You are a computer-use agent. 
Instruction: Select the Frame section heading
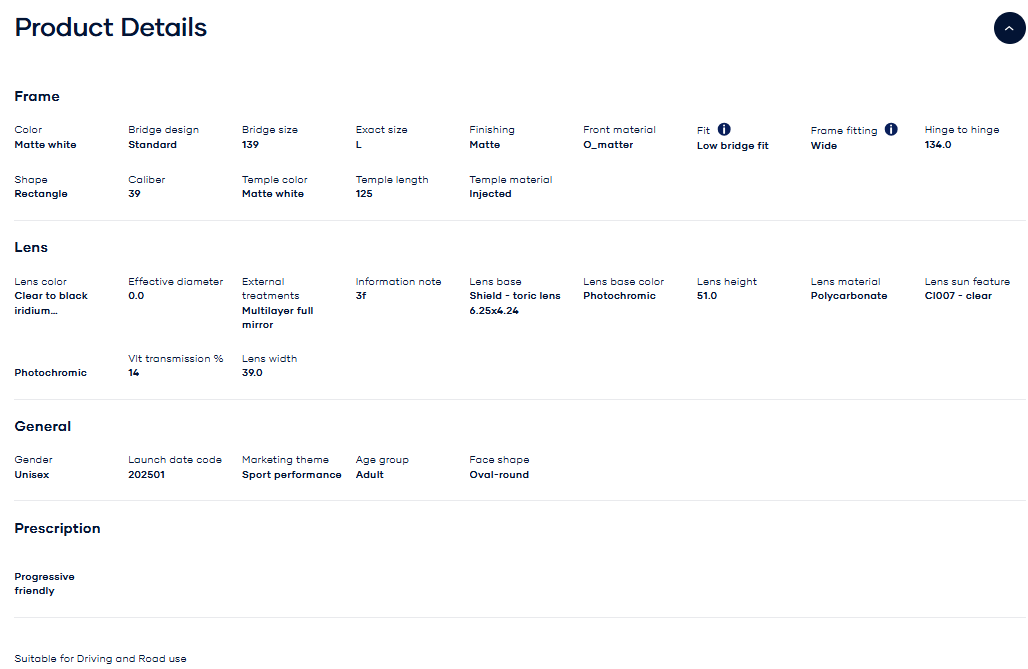coord(37,96)
